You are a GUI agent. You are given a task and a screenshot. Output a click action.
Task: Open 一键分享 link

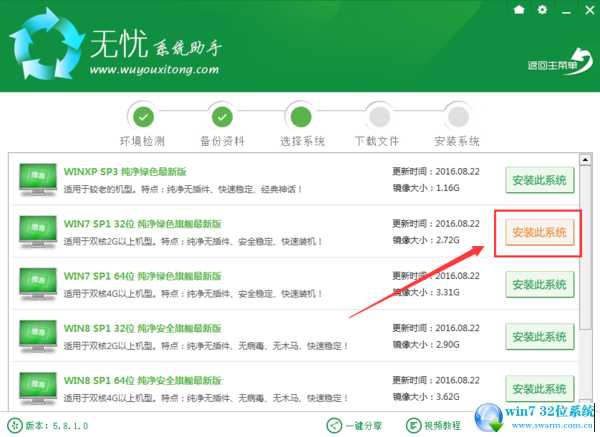(x=364, y=426)
